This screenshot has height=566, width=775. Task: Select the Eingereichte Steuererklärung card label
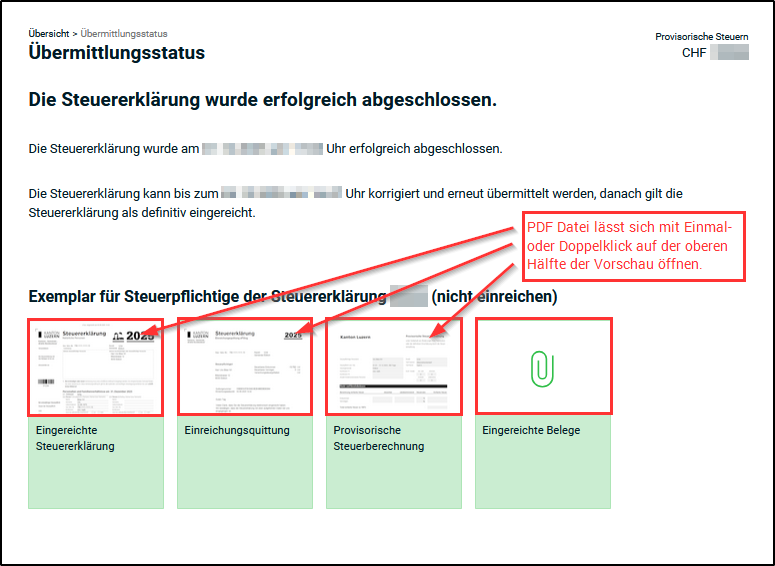(75, 438)
